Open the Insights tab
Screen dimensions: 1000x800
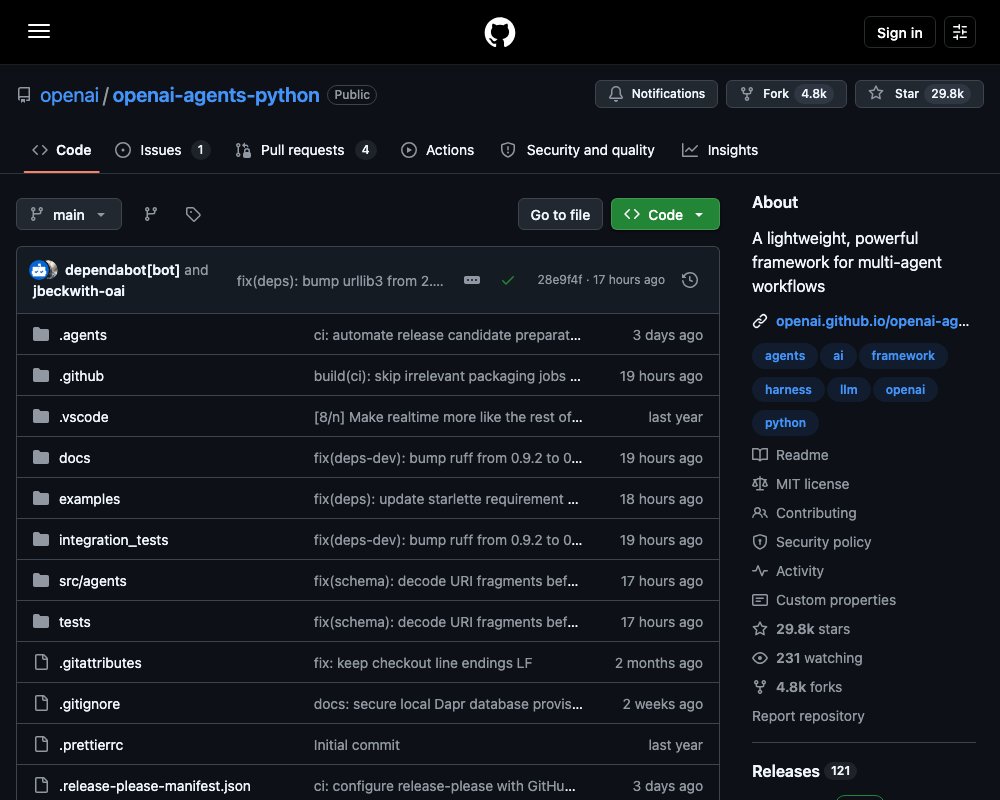coord(720,151)
